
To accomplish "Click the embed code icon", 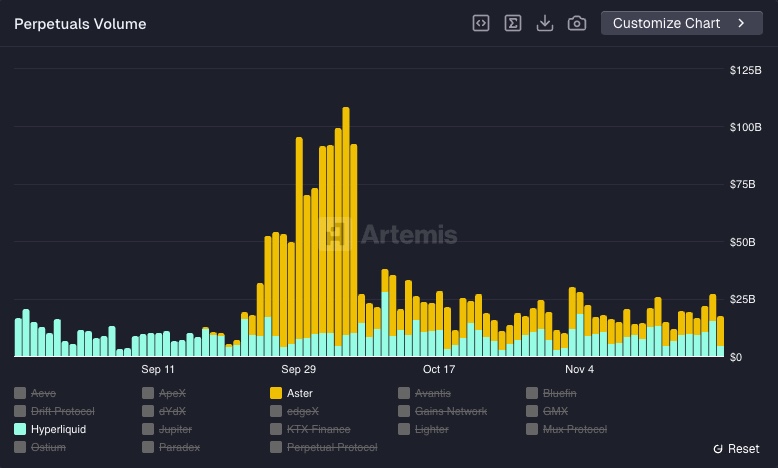I will click(x=481, y=23).
